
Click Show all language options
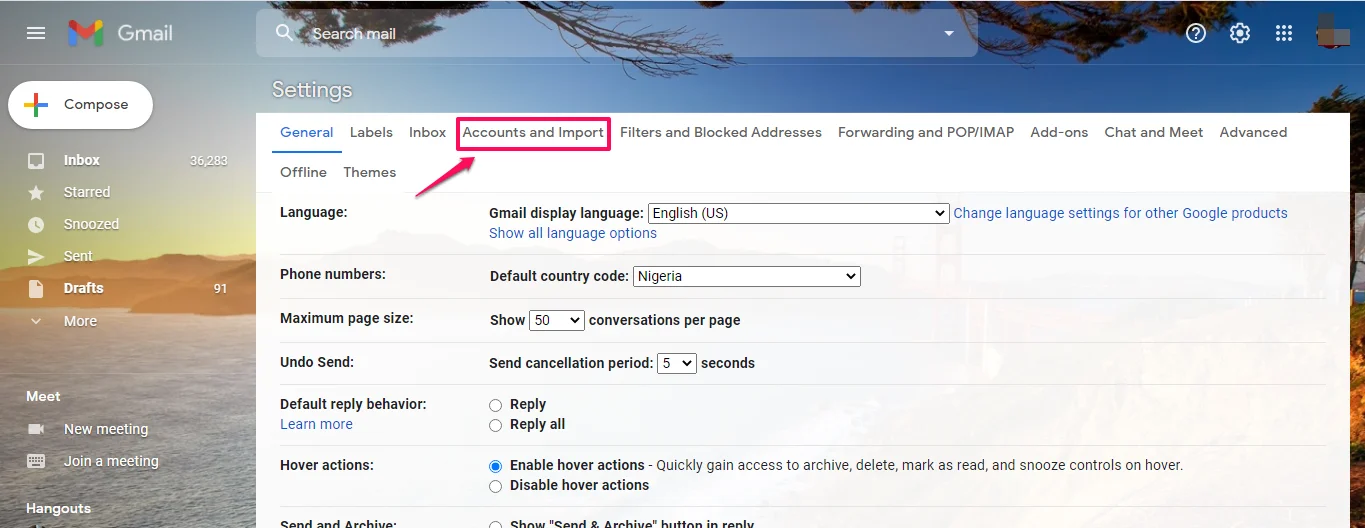[x=573, y=233]
